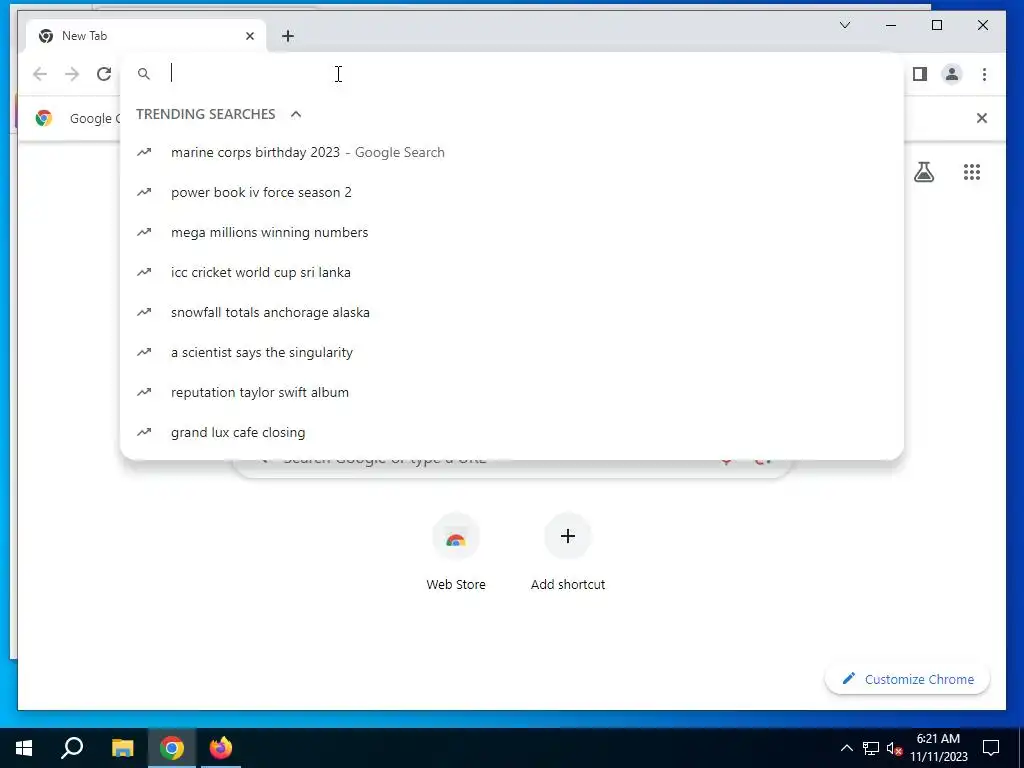Viewport: 1024px width, 768px height.
Task: Open File Explorer from taskbar
Action: (x=122, y=748)
